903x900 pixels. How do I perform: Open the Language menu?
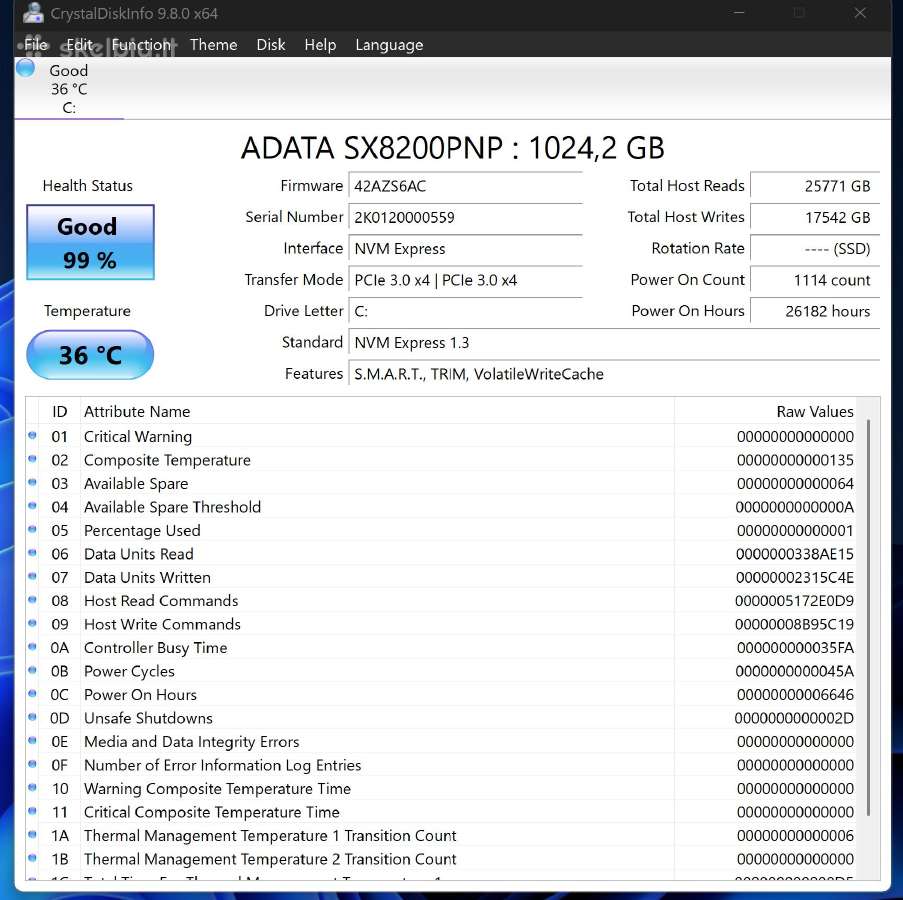click(x=389, y=44)
